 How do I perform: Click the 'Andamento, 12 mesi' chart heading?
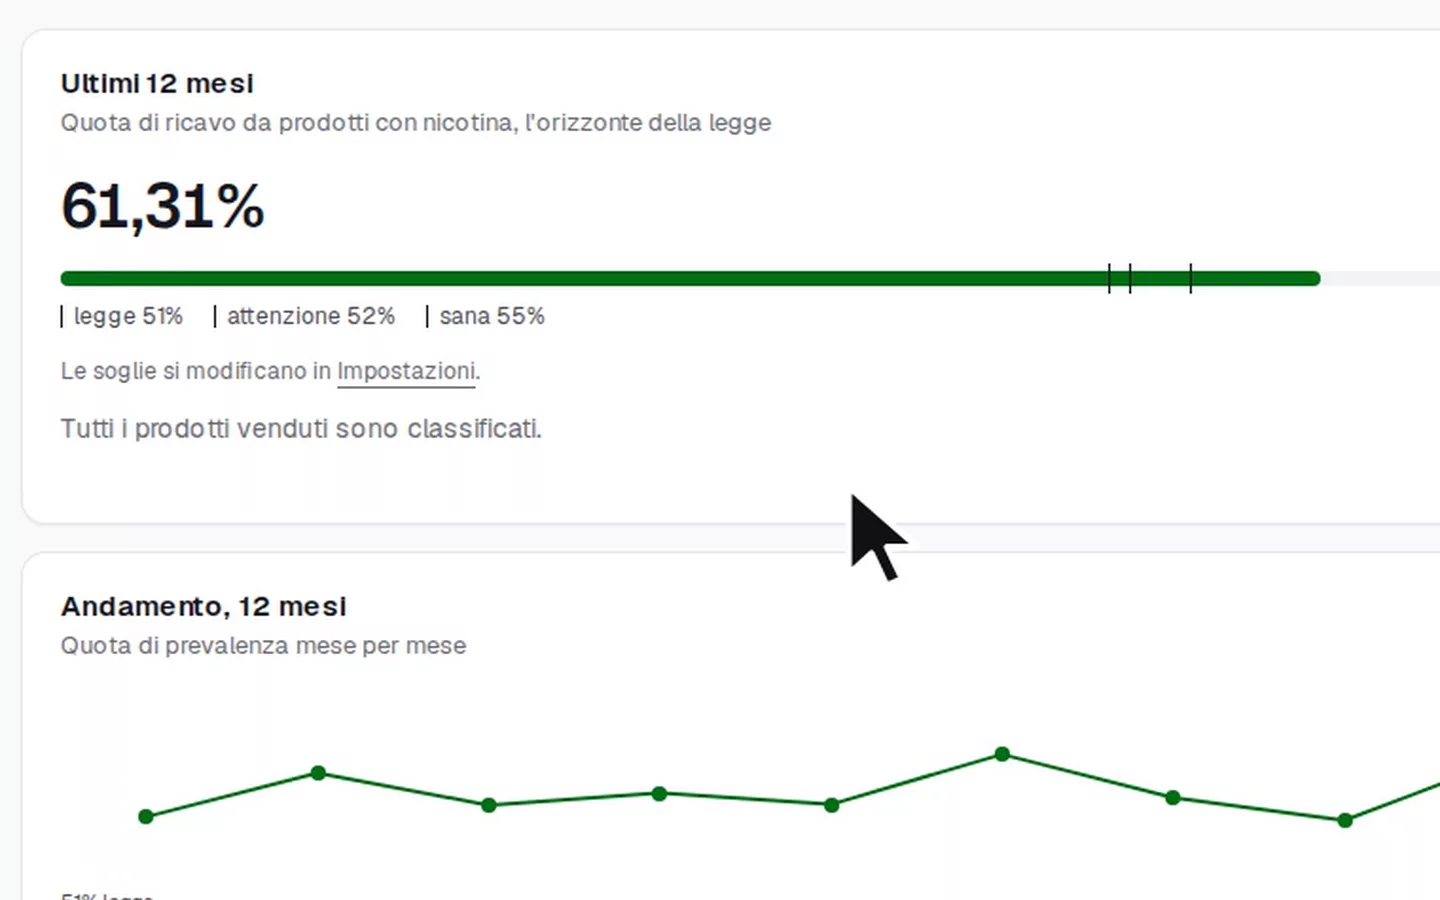203,607
